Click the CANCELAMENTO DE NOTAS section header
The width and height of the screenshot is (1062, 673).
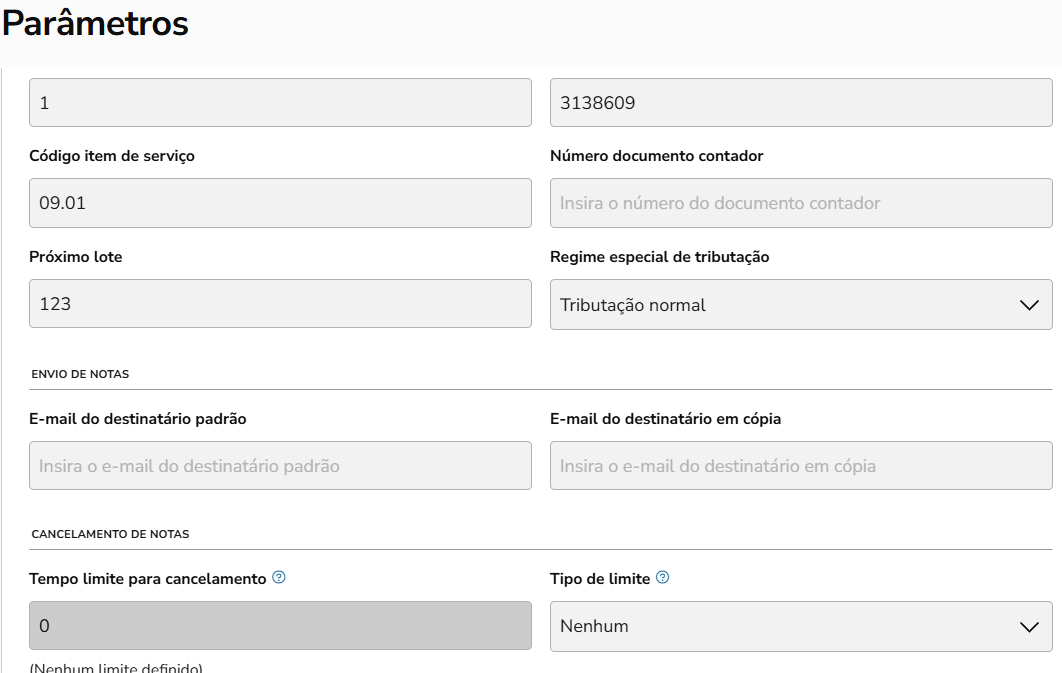pyautogui.click(x=110, y=534)
